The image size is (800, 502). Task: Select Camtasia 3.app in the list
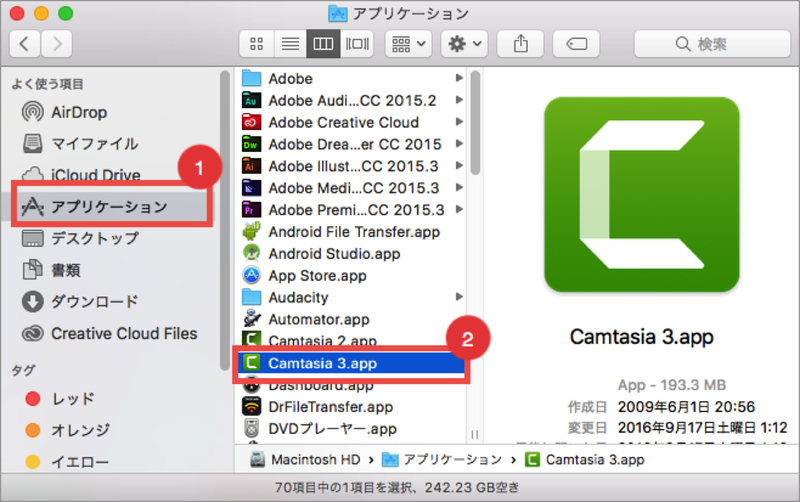click(352, 363)
